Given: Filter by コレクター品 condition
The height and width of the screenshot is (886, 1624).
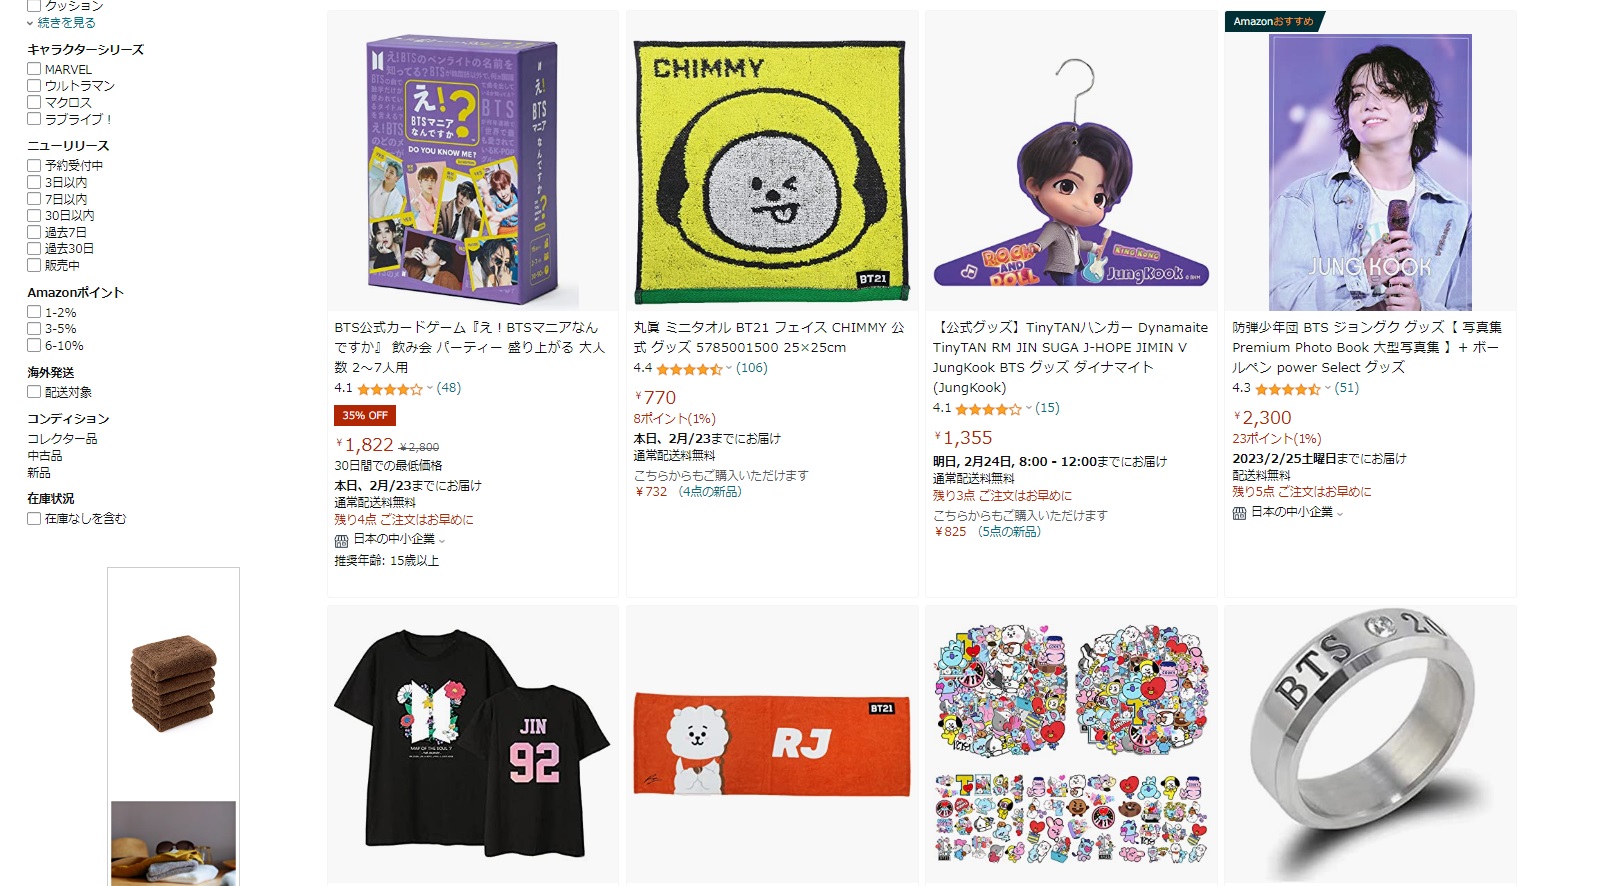Looking at the screenshot, I should click(x=62, y=439).
